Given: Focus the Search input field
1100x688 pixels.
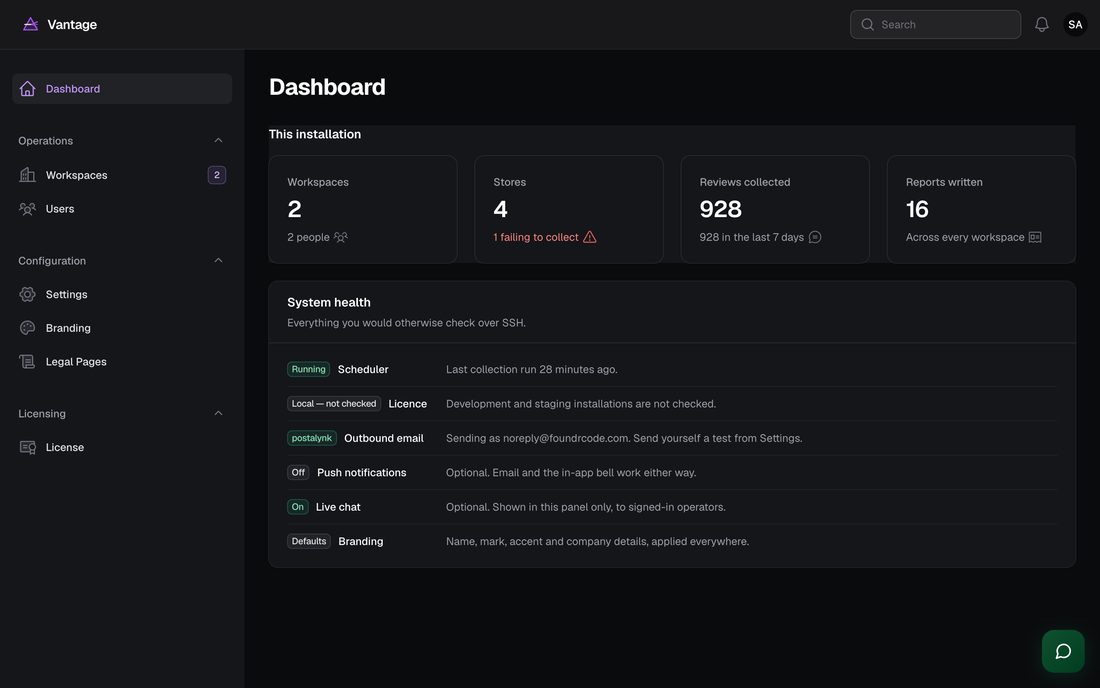Looking at the screenshot, I should click(x=935, y=25).
